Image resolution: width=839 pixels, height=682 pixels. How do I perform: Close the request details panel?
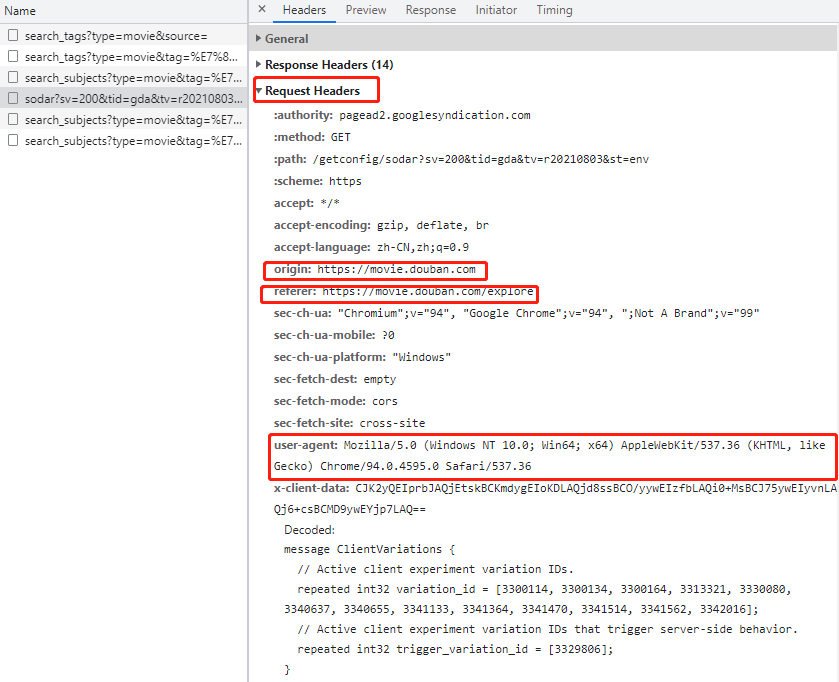pos(262,9)
